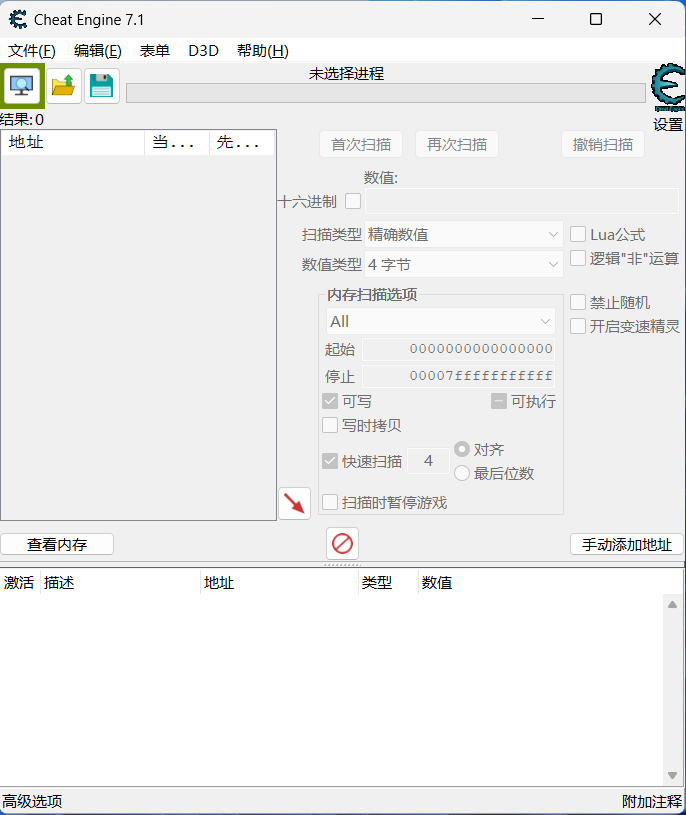
Task: Select the 对齐 radio button
Action: tap(462, 449)
